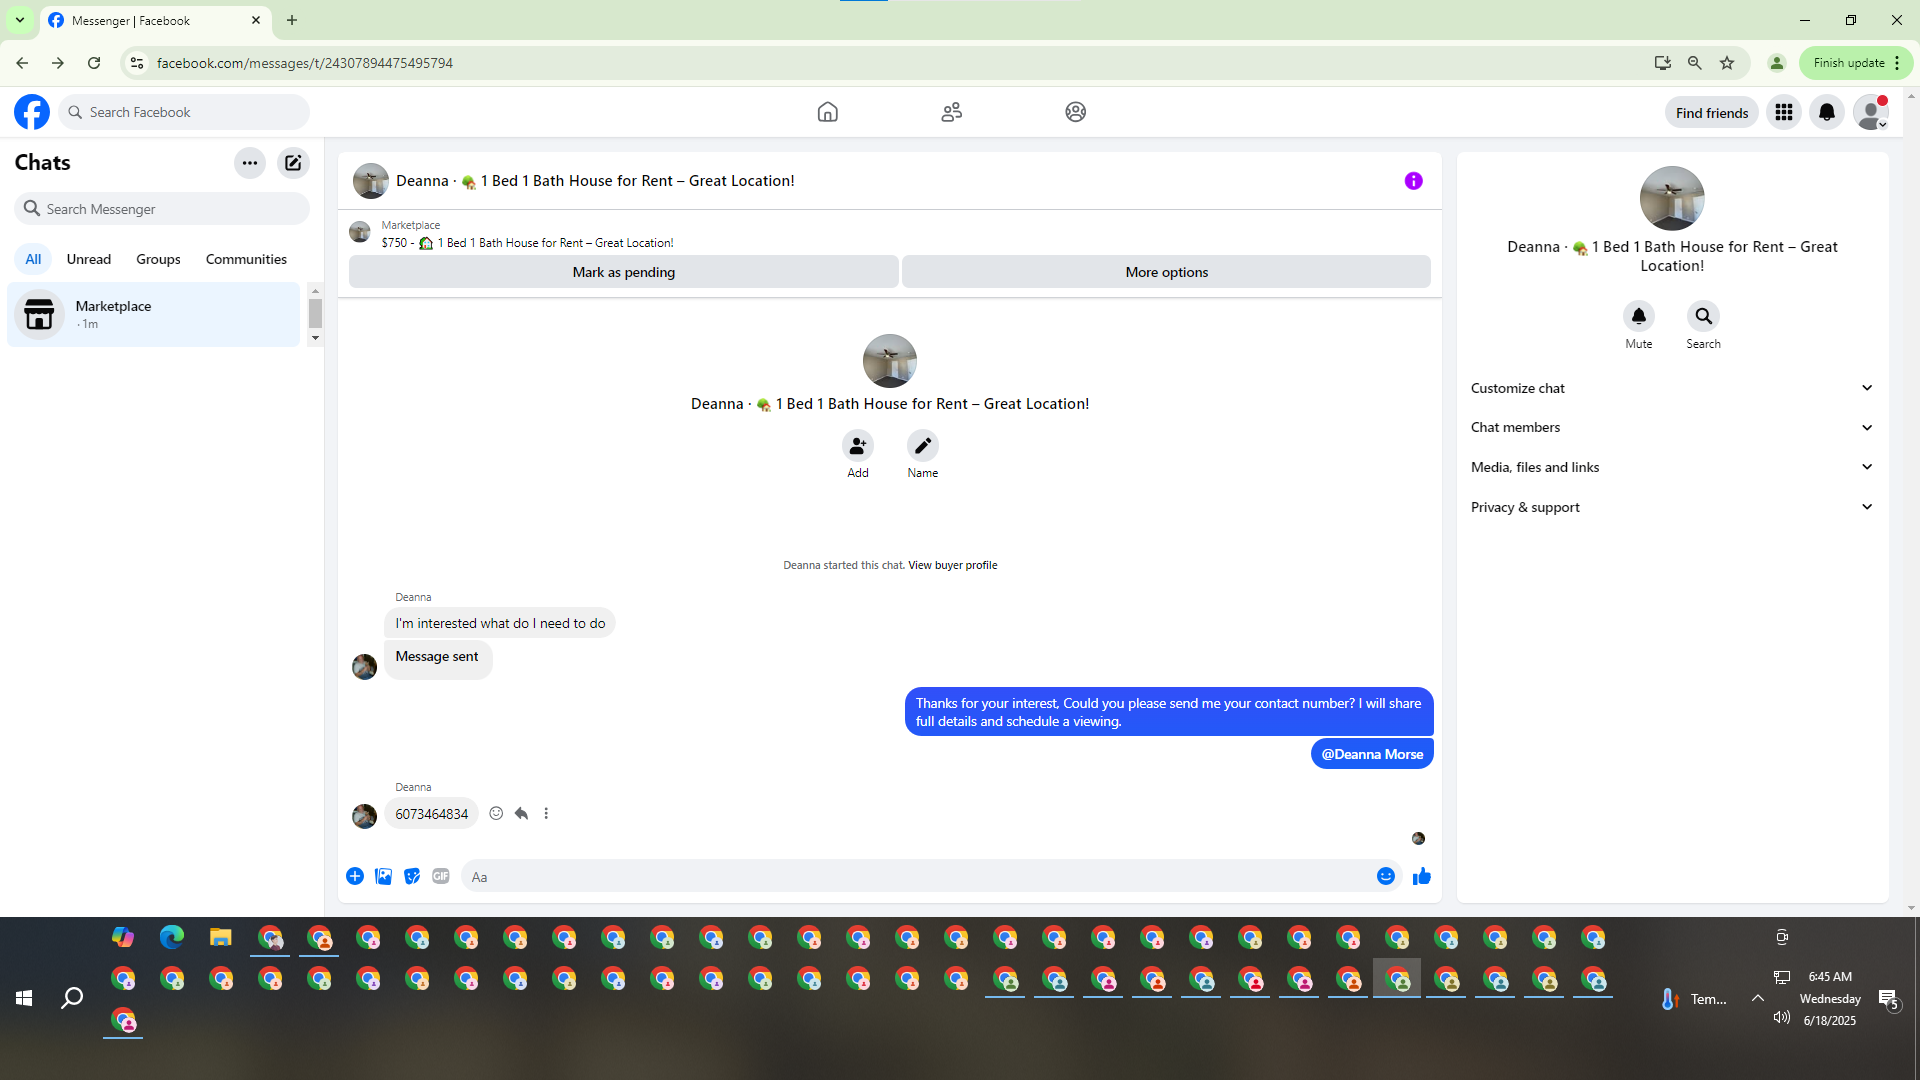The image size is (1920, 1080).
Task: Focus the Search Messenger field
Action: (162, 209)
